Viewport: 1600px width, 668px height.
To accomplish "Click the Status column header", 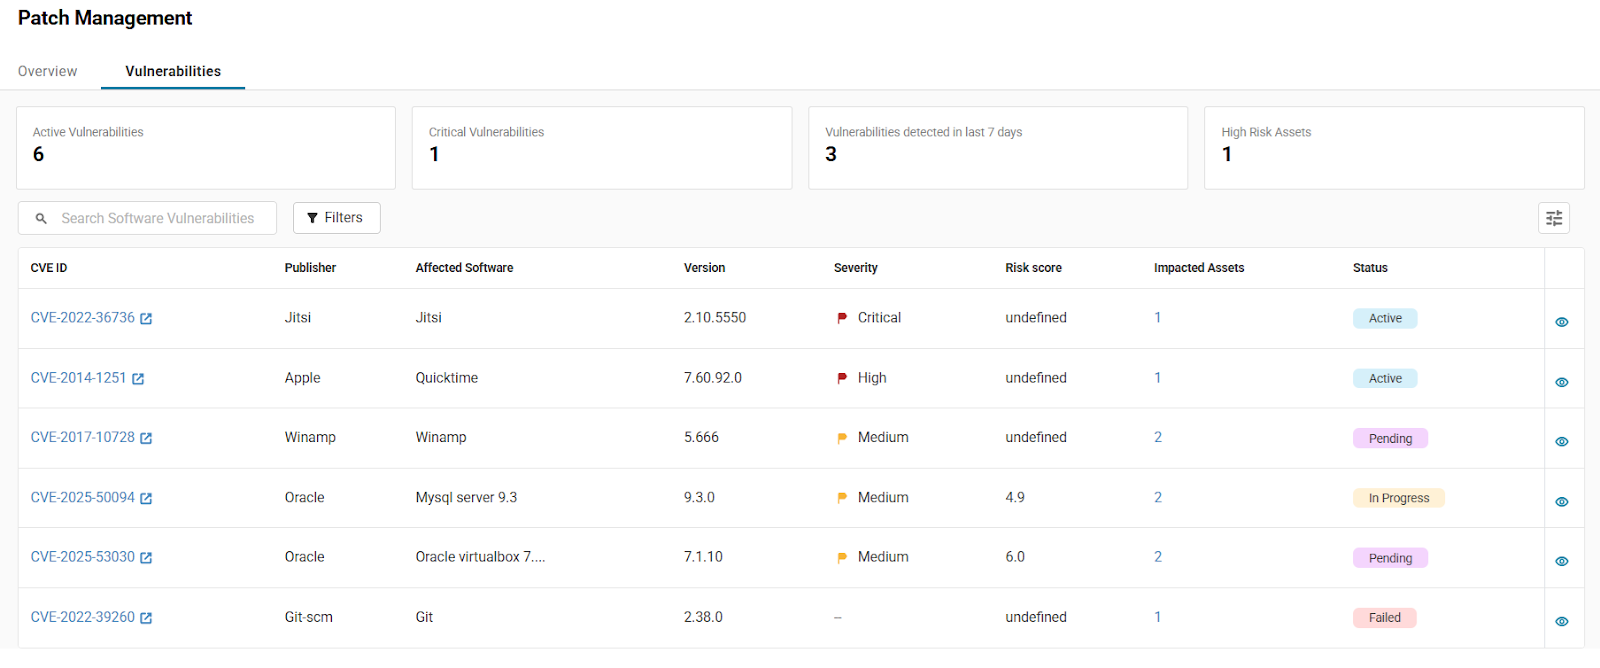I will (x=1370, y=268).
